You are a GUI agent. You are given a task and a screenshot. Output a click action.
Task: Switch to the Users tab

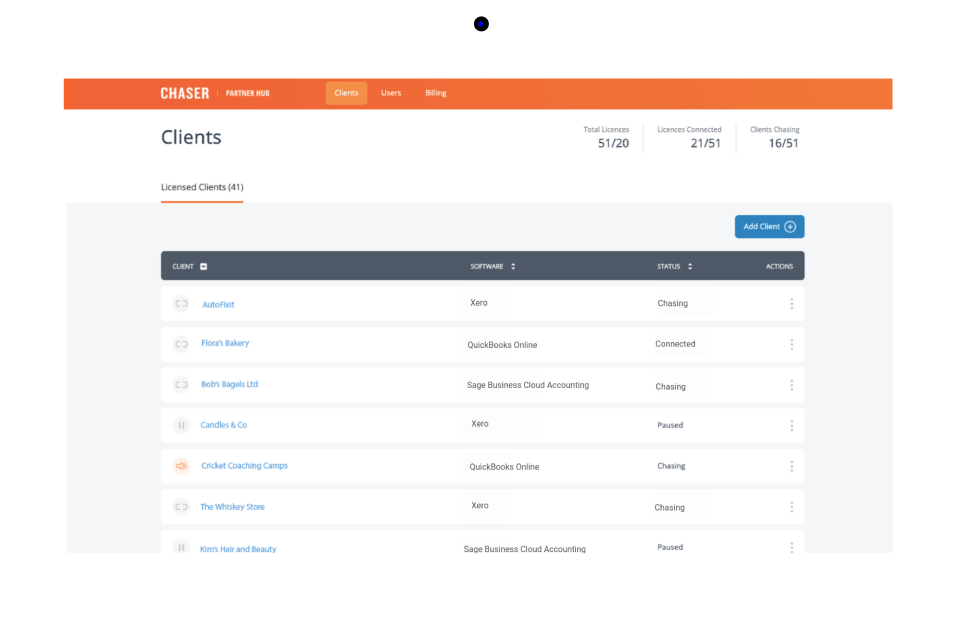(391, 93)
